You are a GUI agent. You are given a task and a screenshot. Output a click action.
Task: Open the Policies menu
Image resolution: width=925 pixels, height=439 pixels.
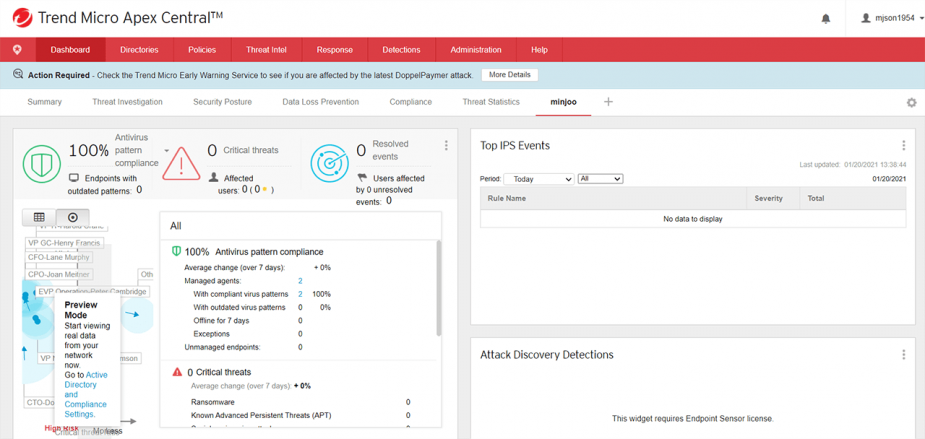coord(202,50)
